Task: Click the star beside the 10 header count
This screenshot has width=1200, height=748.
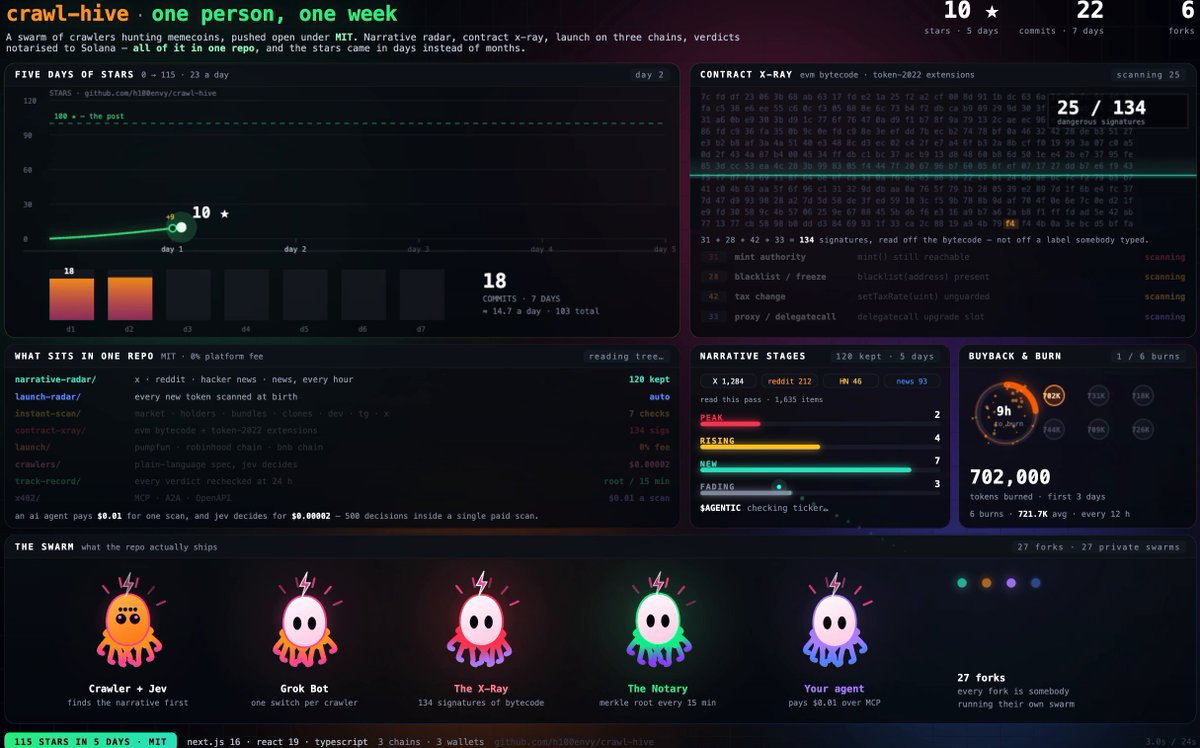Action: tap(991, 11)
